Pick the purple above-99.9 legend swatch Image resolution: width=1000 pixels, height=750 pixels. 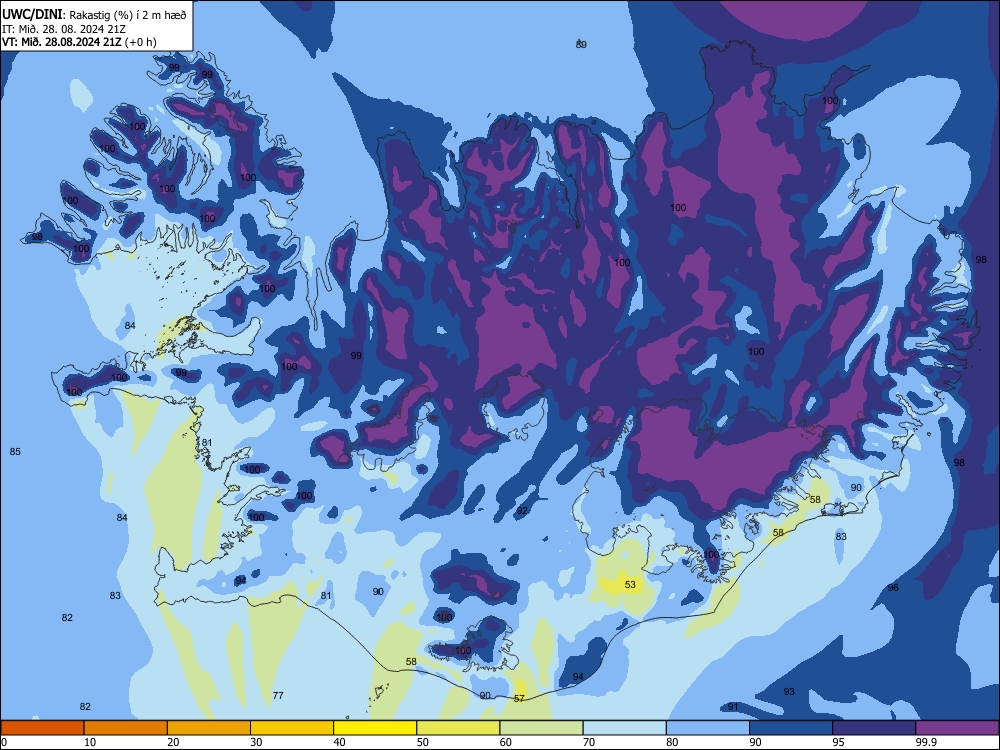pos(957,728)
